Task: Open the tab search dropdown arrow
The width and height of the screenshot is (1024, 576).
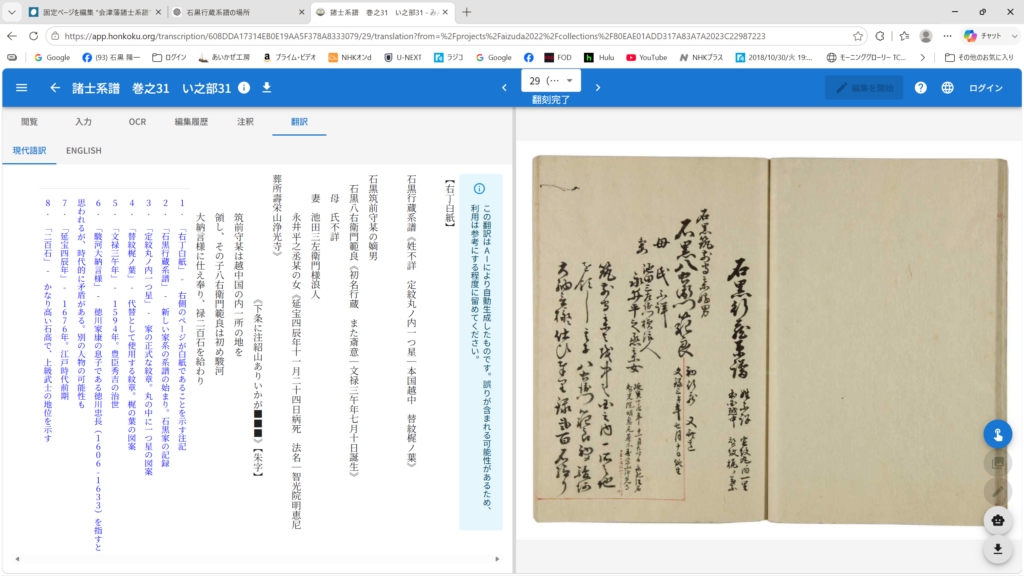Action: pos(12,12)
